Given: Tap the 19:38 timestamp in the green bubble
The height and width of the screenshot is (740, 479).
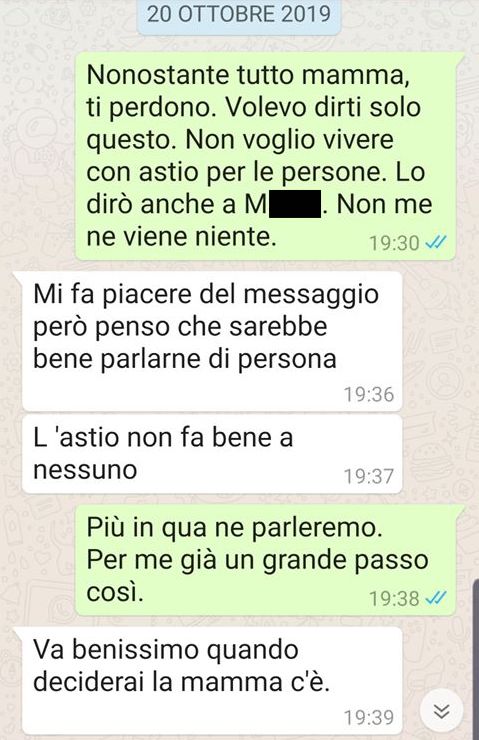Looking at the screenshot, I should [394, 599].
